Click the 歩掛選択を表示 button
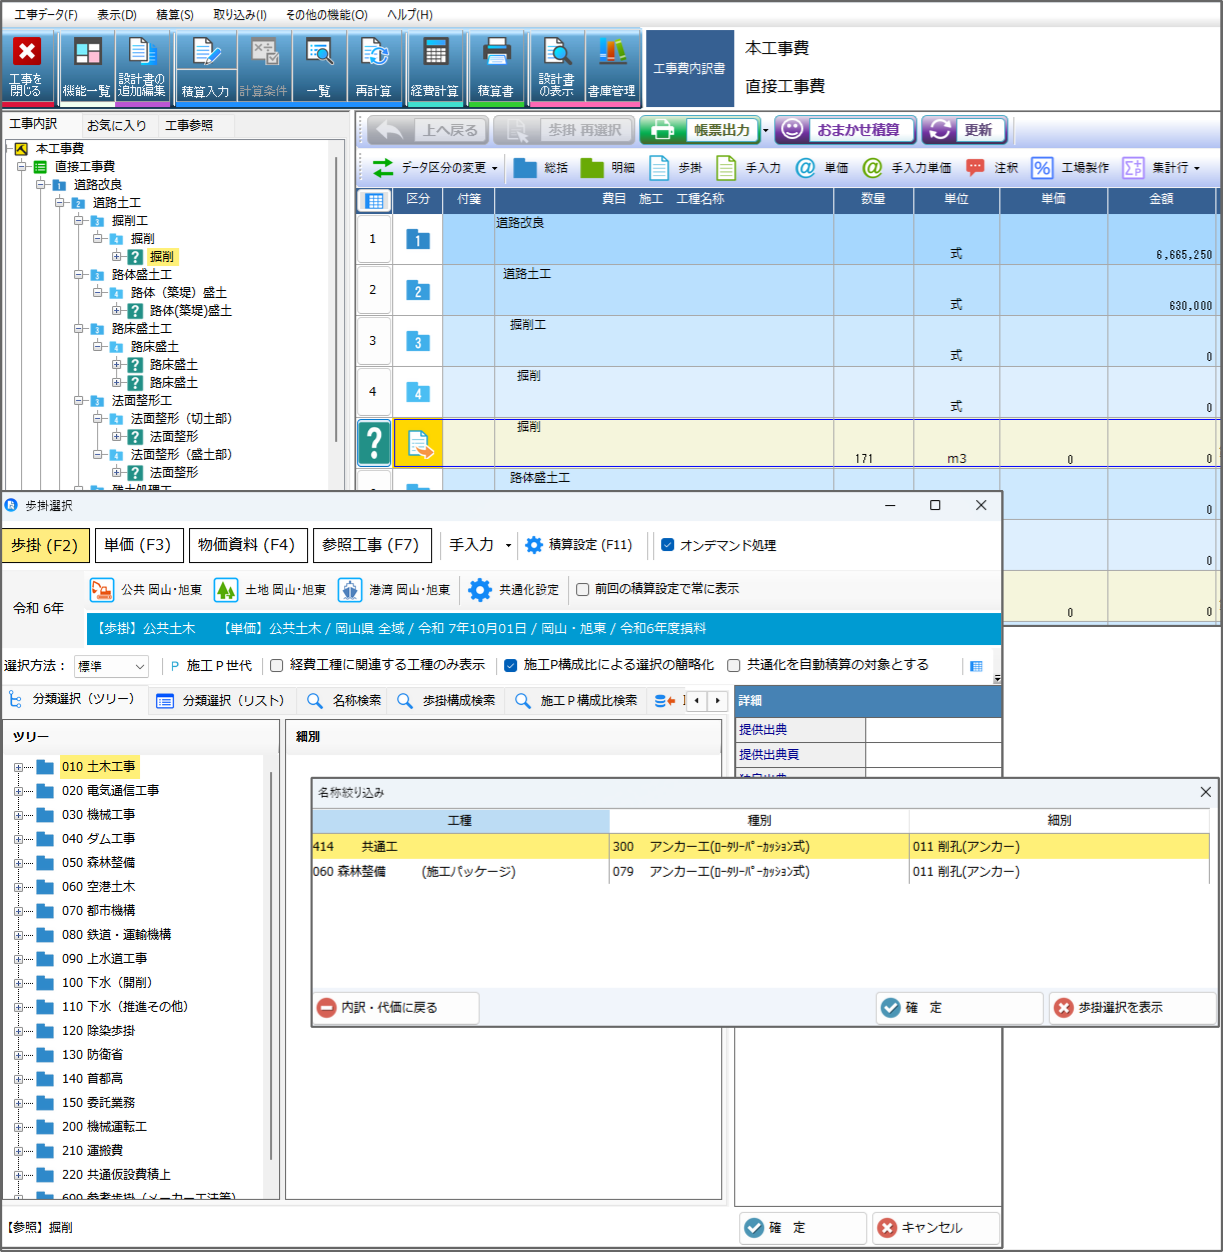The height and width of the screenshot is (1252, 1223). point(1120,1008)
